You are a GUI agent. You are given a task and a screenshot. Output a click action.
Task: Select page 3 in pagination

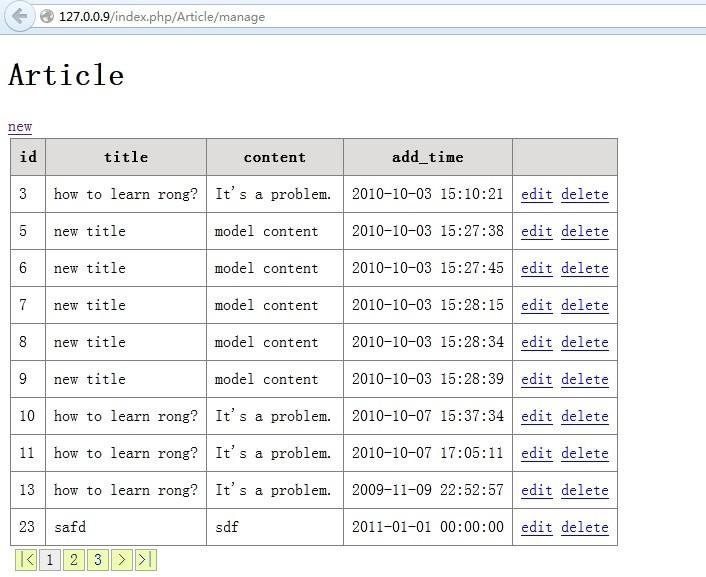(98, 560)
